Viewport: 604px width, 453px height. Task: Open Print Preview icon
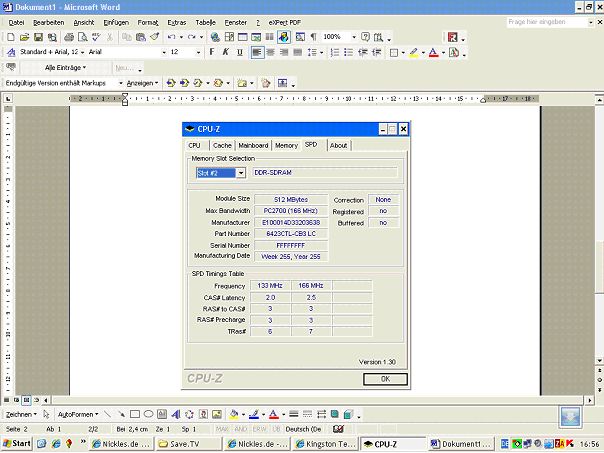82,37
